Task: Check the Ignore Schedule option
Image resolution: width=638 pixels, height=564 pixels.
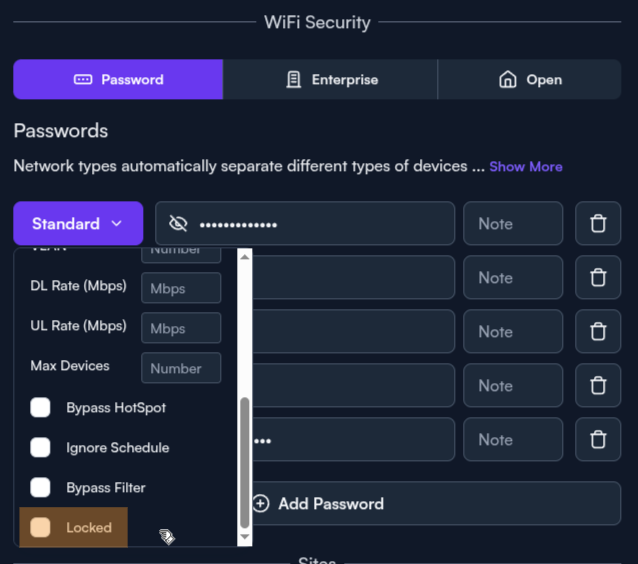Action: tap(41, 448)
